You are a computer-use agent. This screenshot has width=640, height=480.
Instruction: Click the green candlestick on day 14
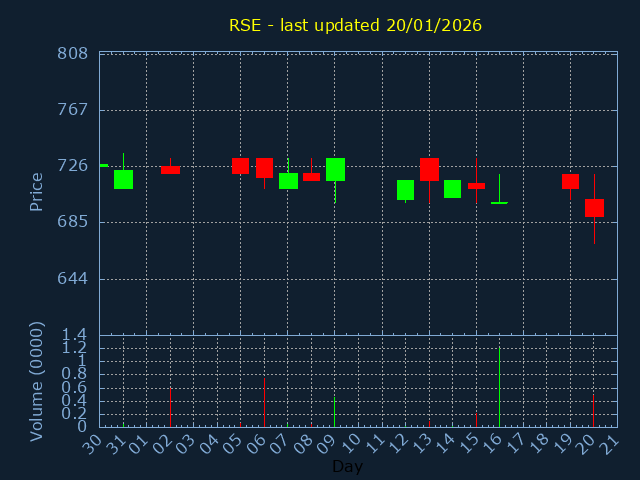452,189
